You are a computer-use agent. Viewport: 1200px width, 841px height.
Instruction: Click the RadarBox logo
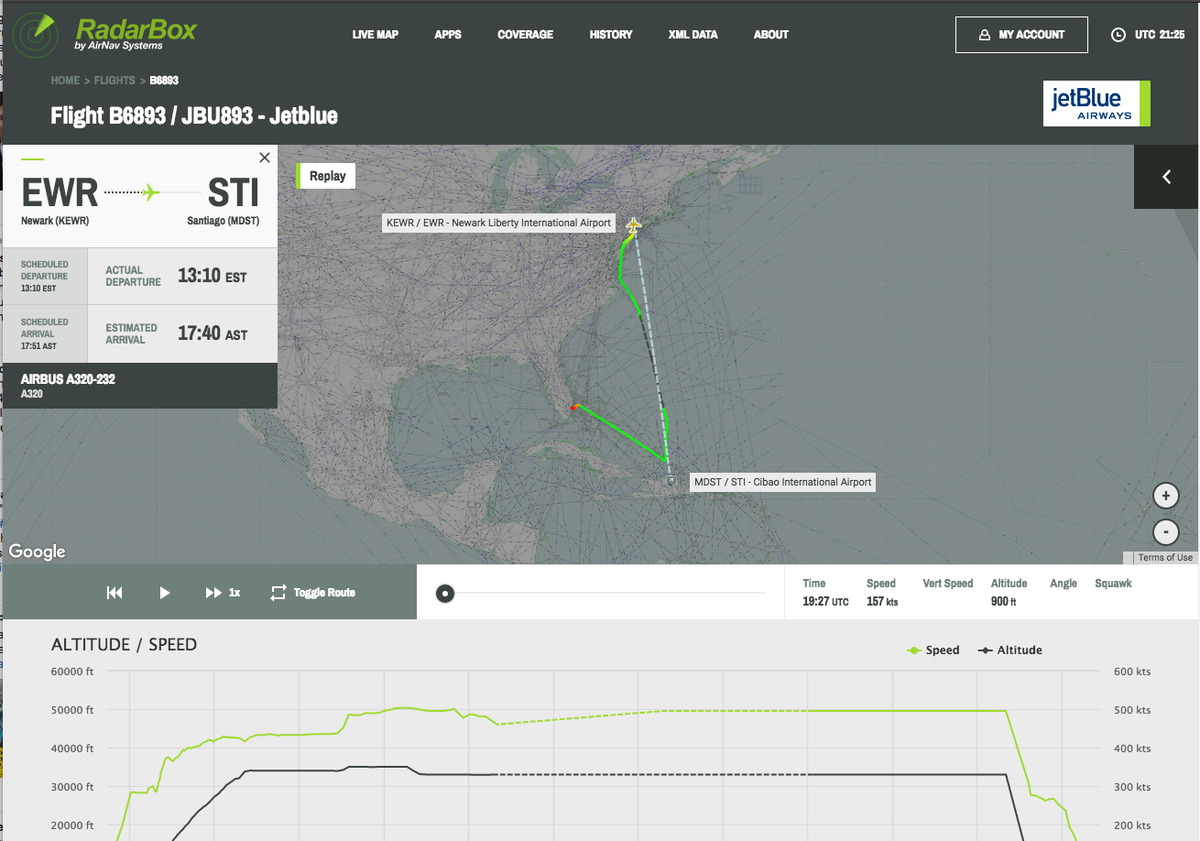click(107, 32)
